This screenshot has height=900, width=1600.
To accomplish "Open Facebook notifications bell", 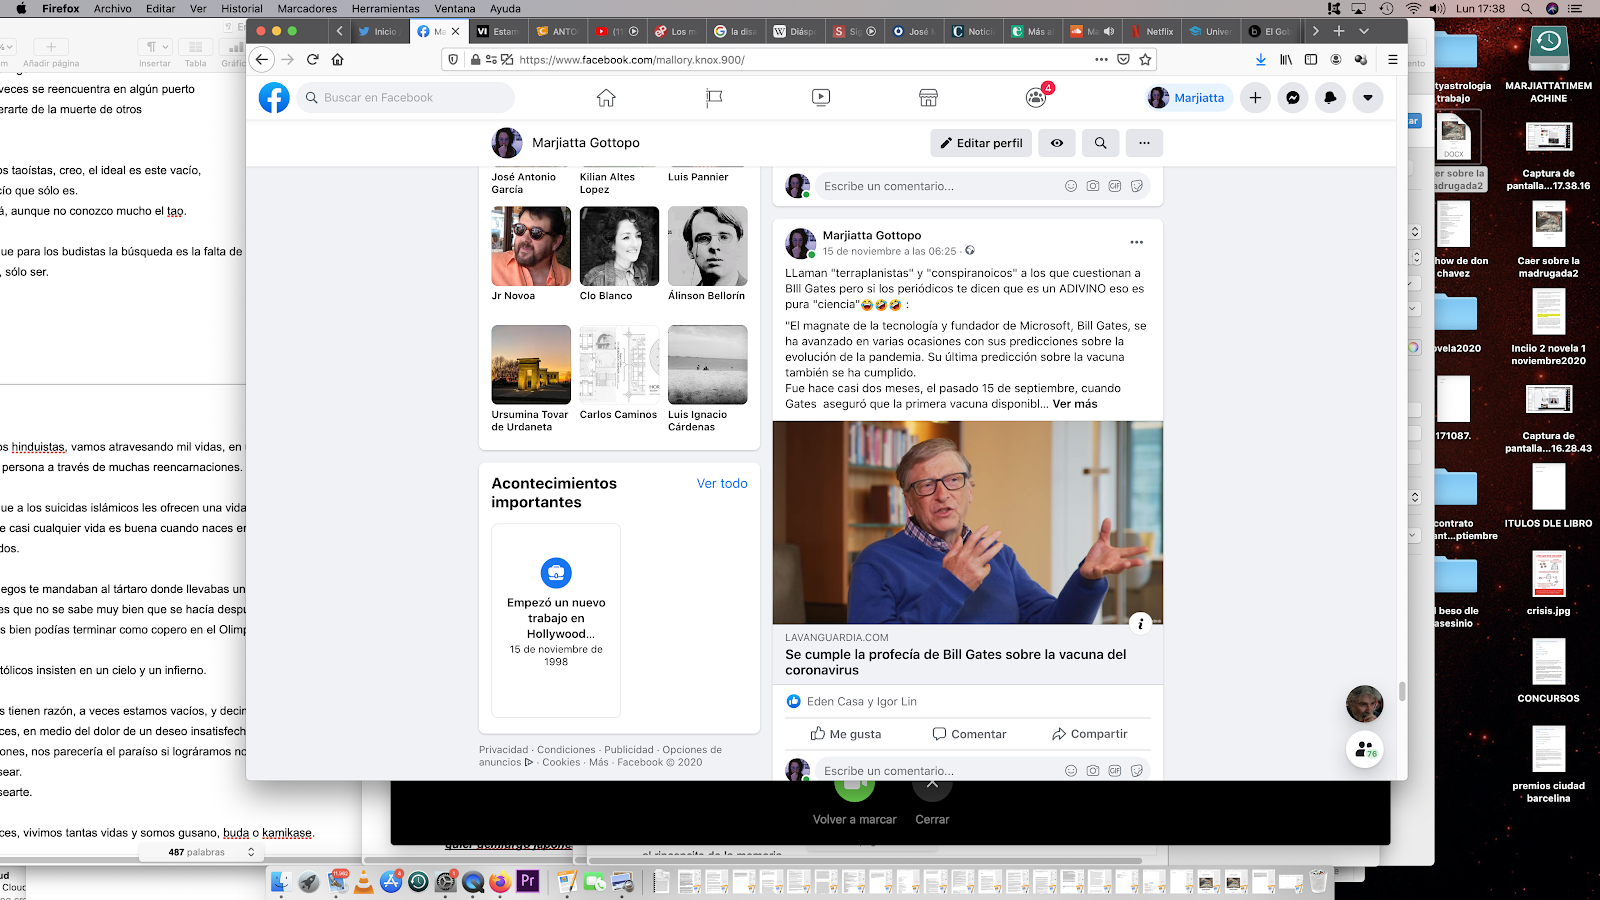I will pyautogui.click(x=1330, y=98).
